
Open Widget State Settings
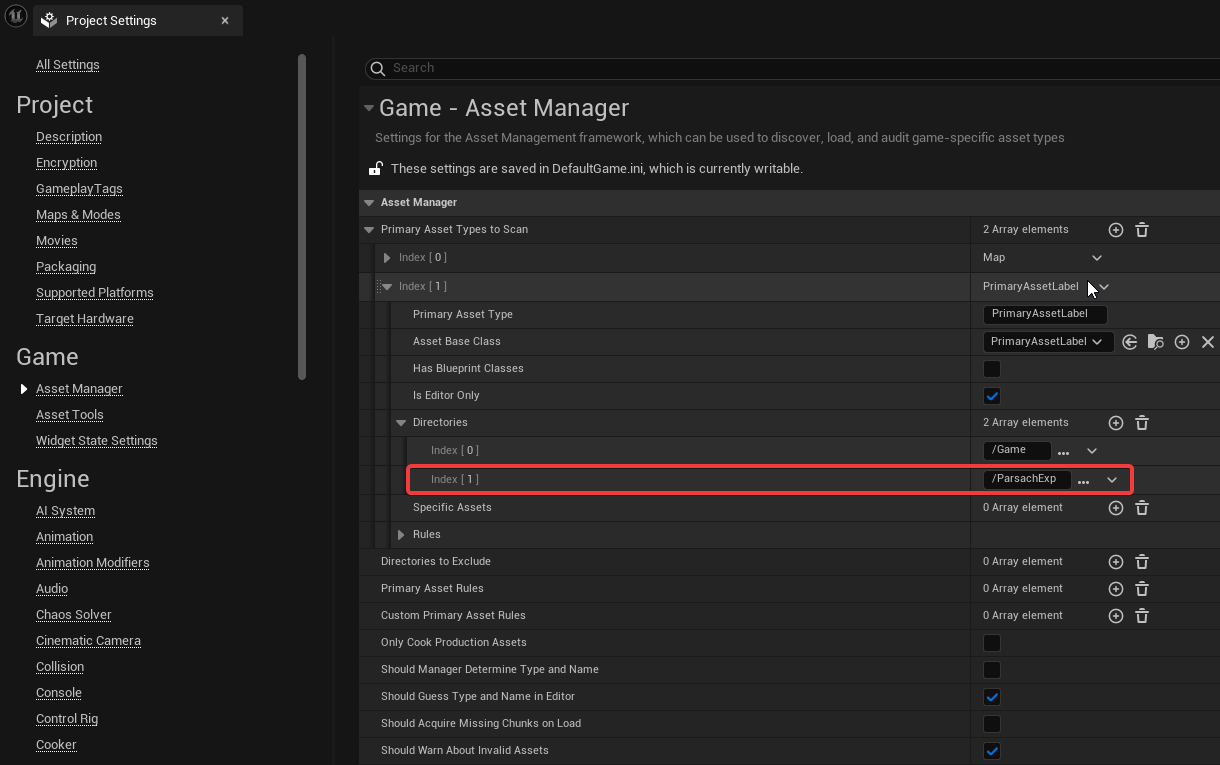(x=97, y=441)
